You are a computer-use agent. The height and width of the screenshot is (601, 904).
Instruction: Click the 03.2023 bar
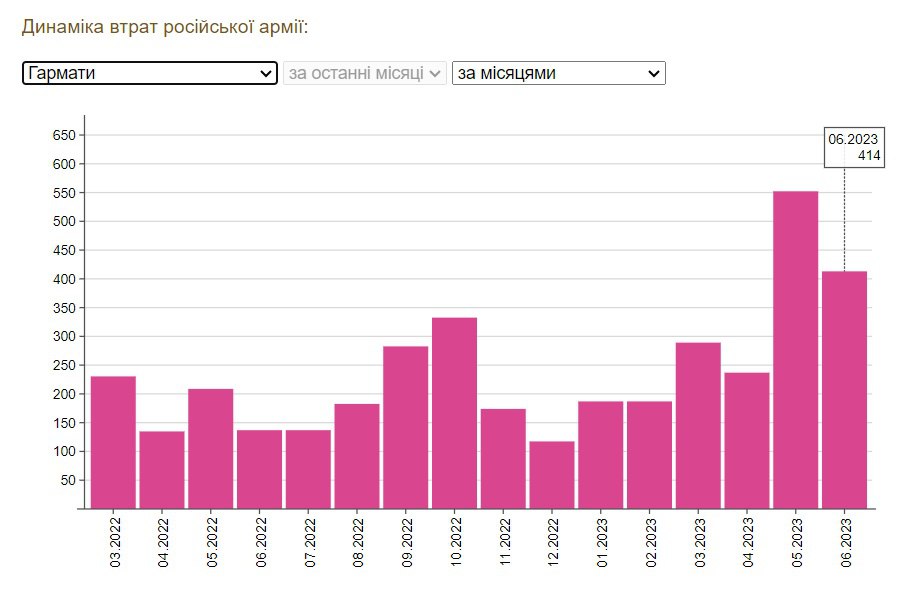click(x=698, y=425)
